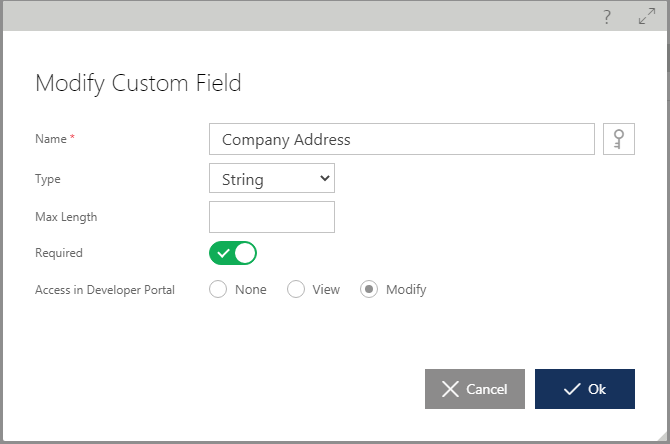Click the Type dropdown chevron arrow

(324, 178)
